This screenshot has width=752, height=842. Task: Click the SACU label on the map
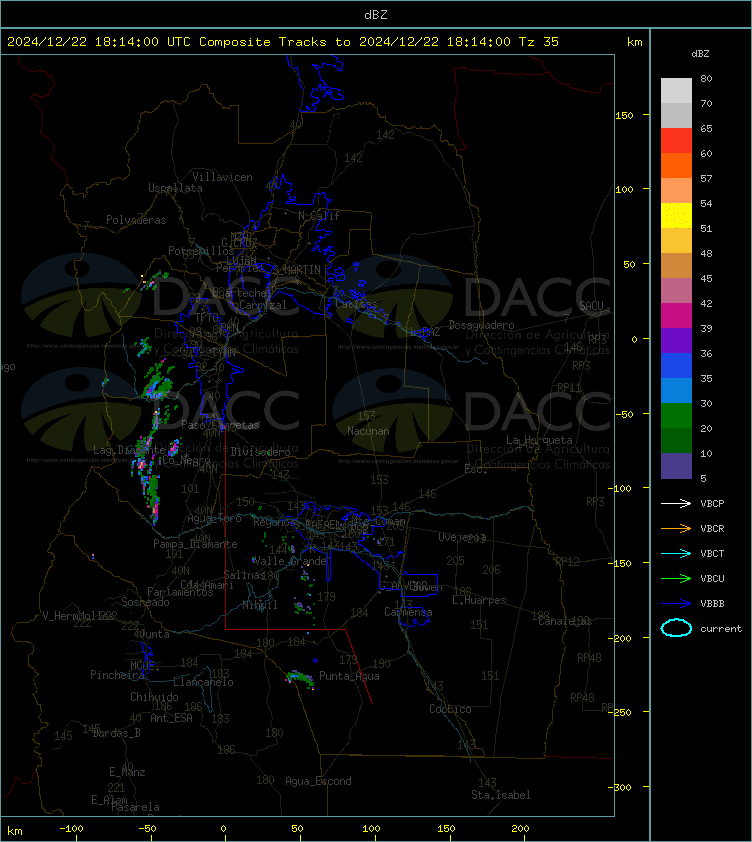point(591,306)
